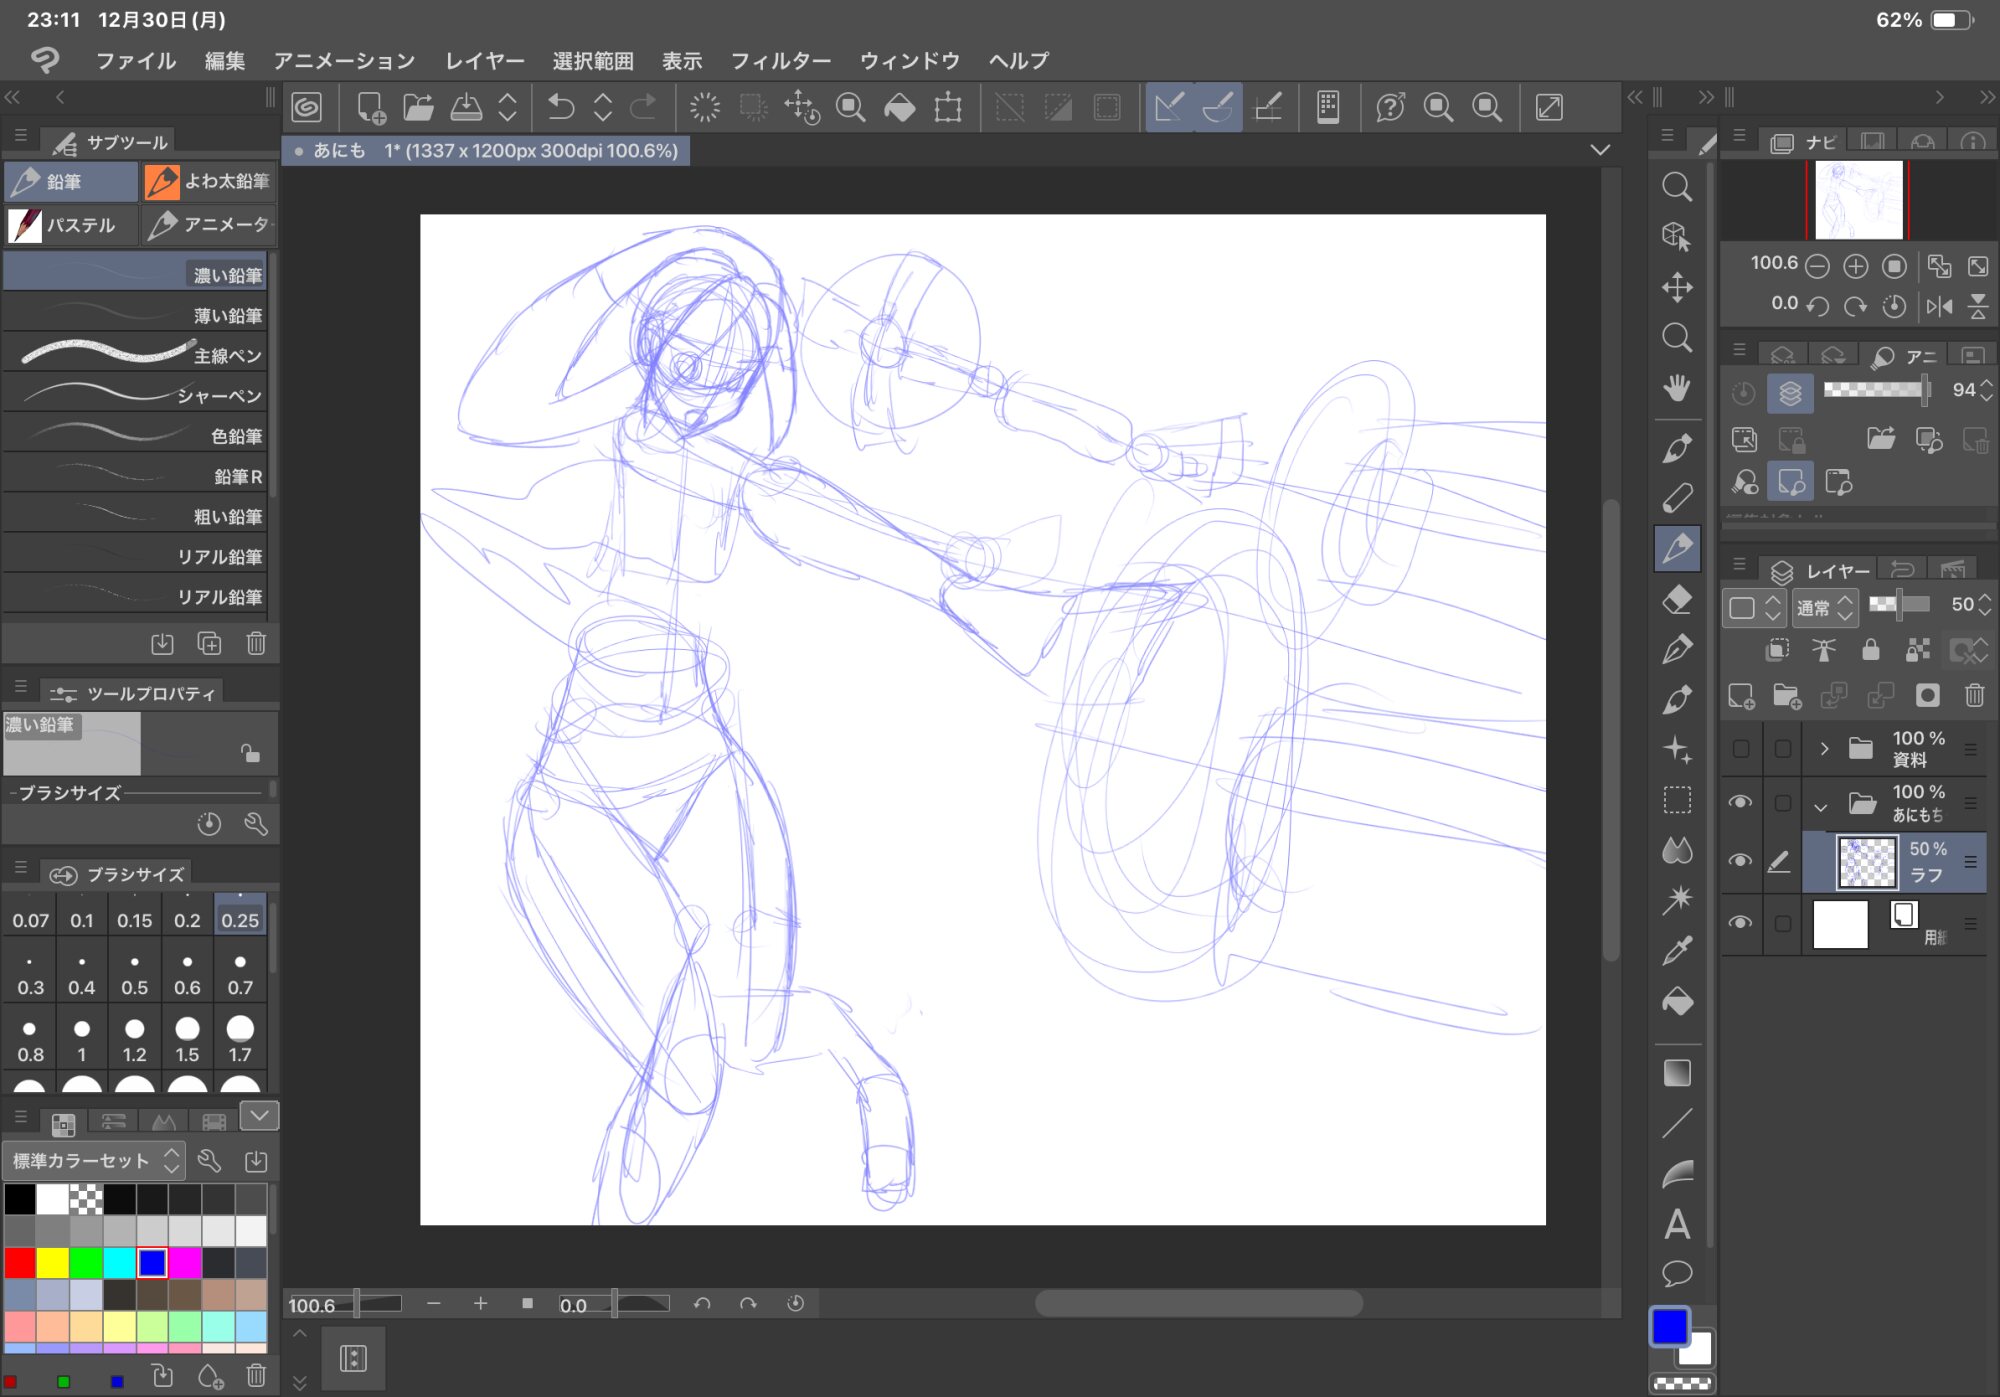
Task: Toggle snap to ruler in toolbar
Action: click(x=1170, y=107)
